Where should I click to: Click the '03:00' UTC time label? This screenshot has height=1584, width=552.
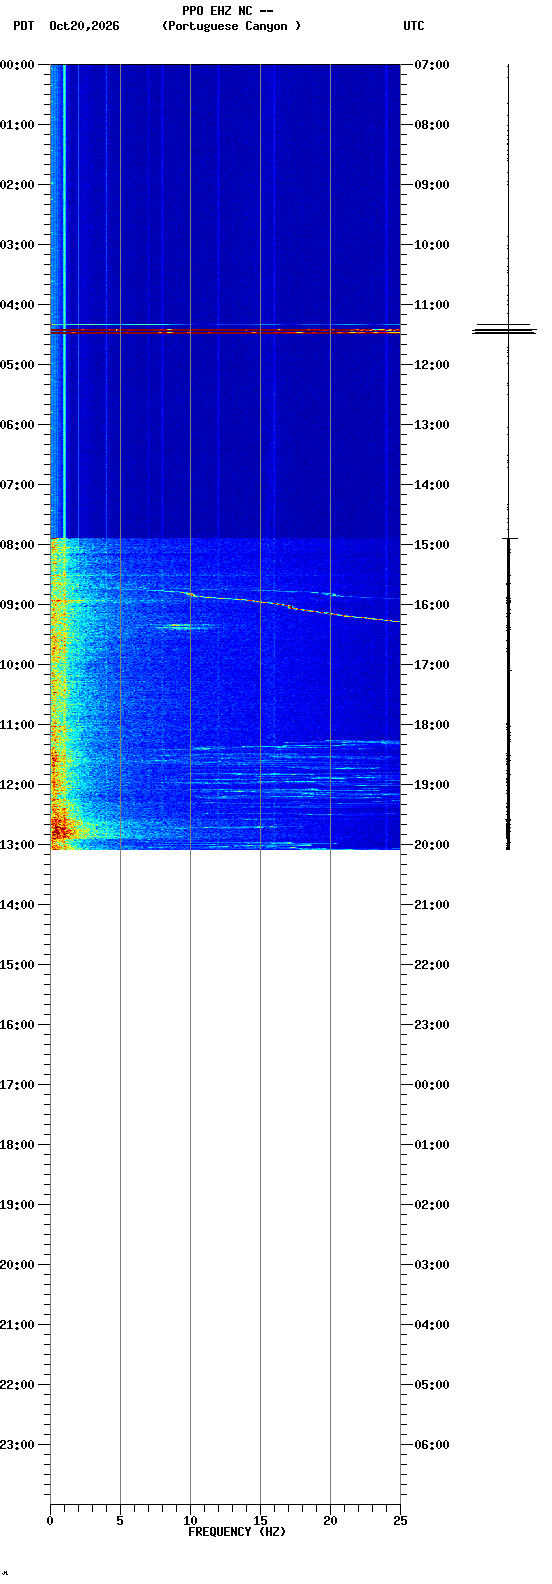click(432, 1265)
